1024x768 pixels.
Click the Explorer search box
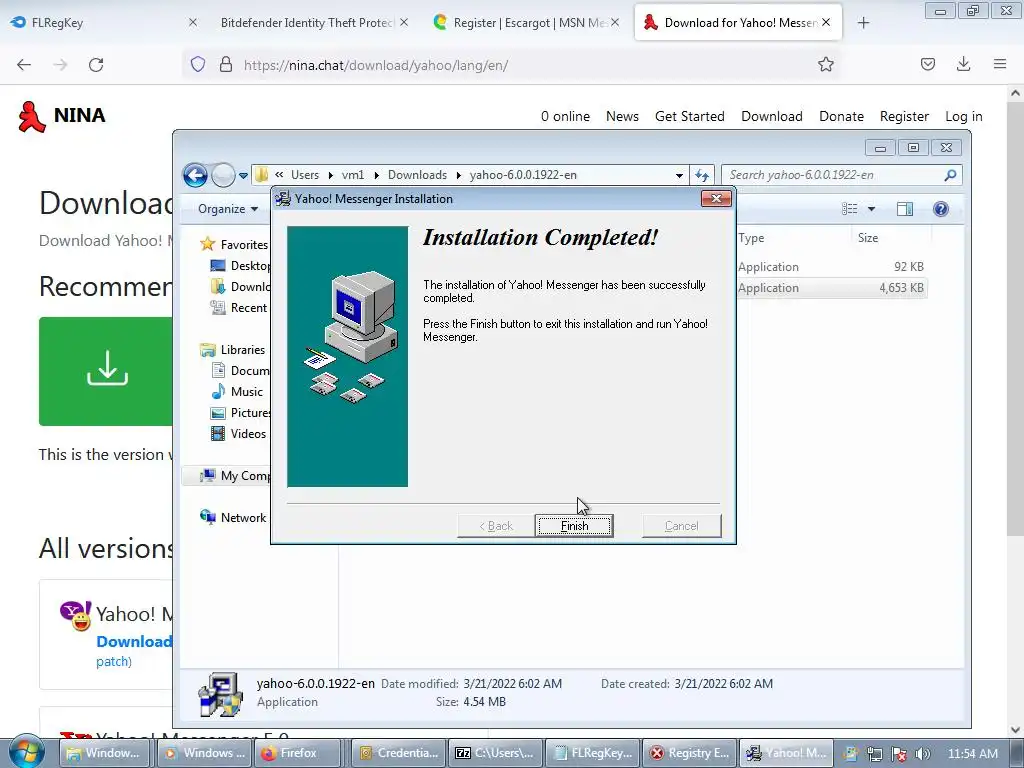click(x=835, y=175)
